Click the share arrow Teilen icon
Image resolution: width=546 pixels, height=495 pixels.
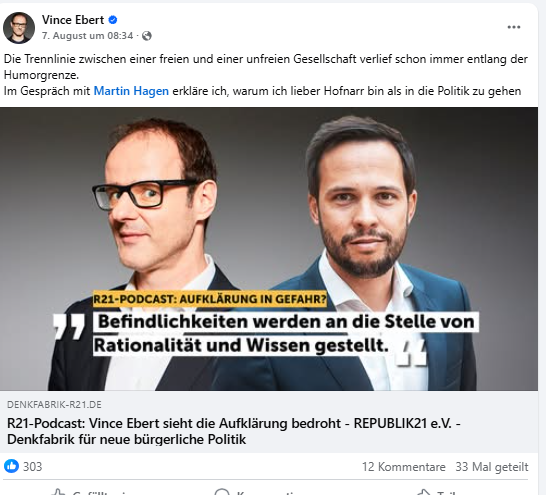pyautogui.click(x=424, y=492)
